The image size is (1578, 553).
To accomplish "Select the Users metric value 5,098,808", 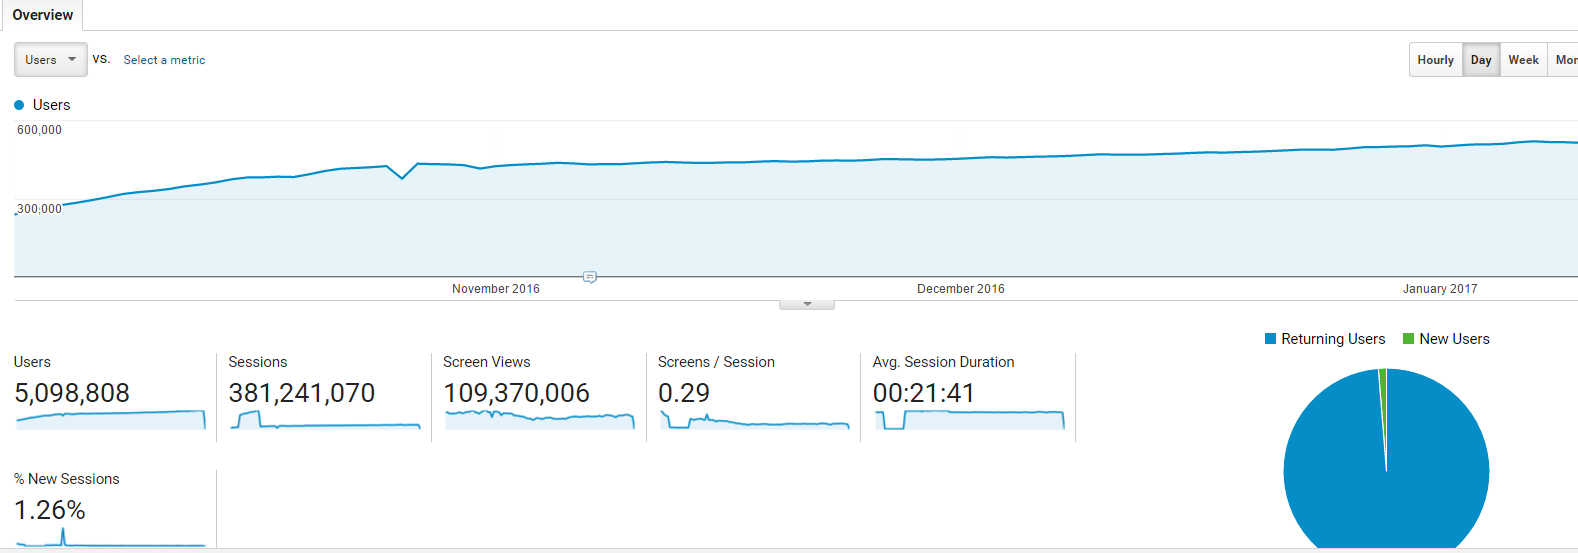I will 72,393.
